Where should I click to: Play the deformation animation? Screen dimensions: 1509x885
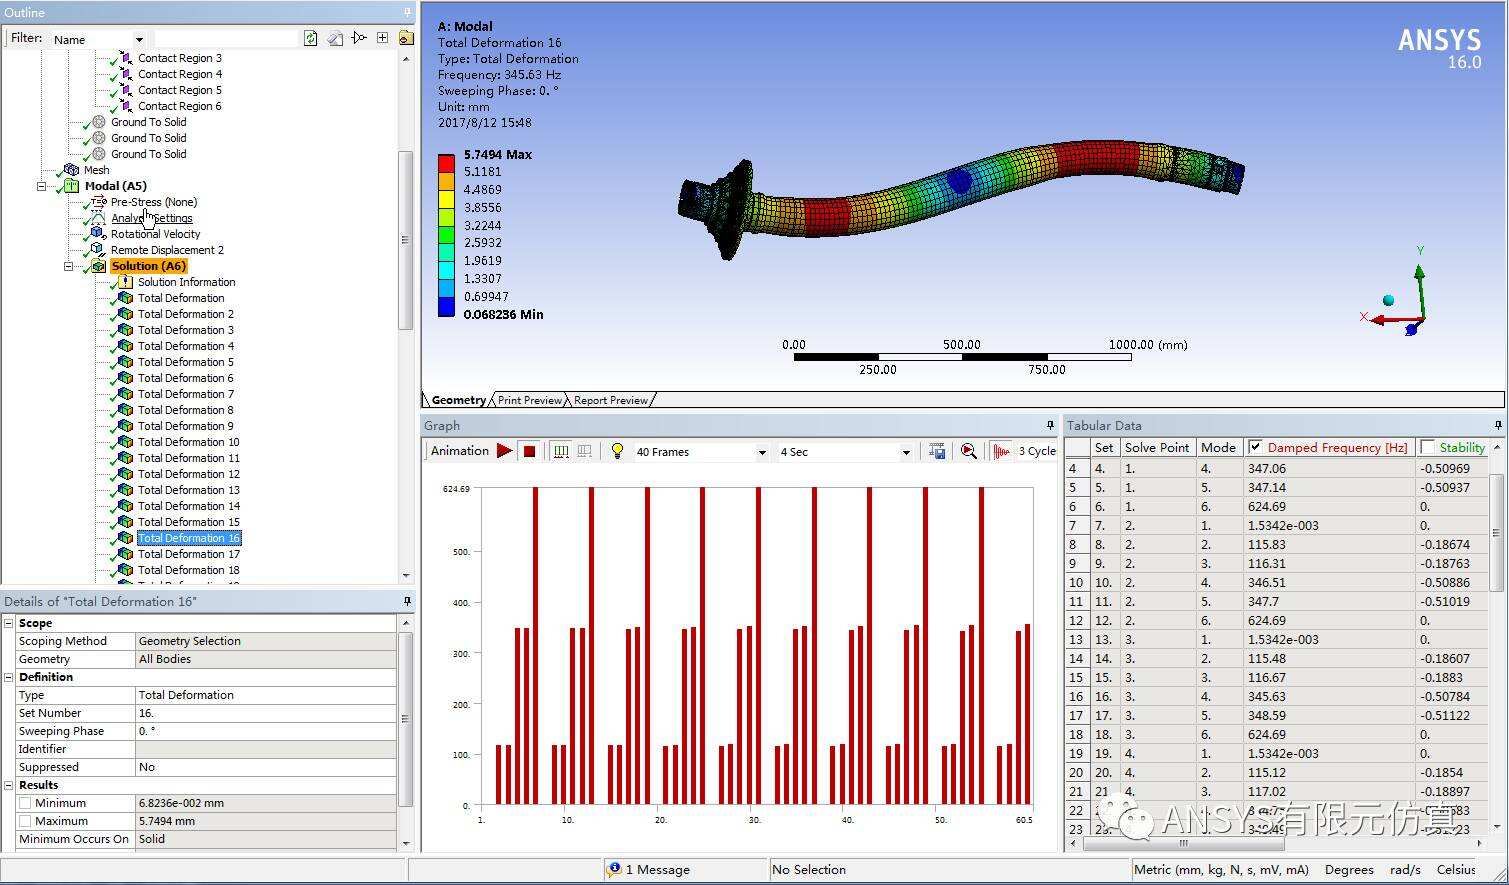tap(505, 451)
